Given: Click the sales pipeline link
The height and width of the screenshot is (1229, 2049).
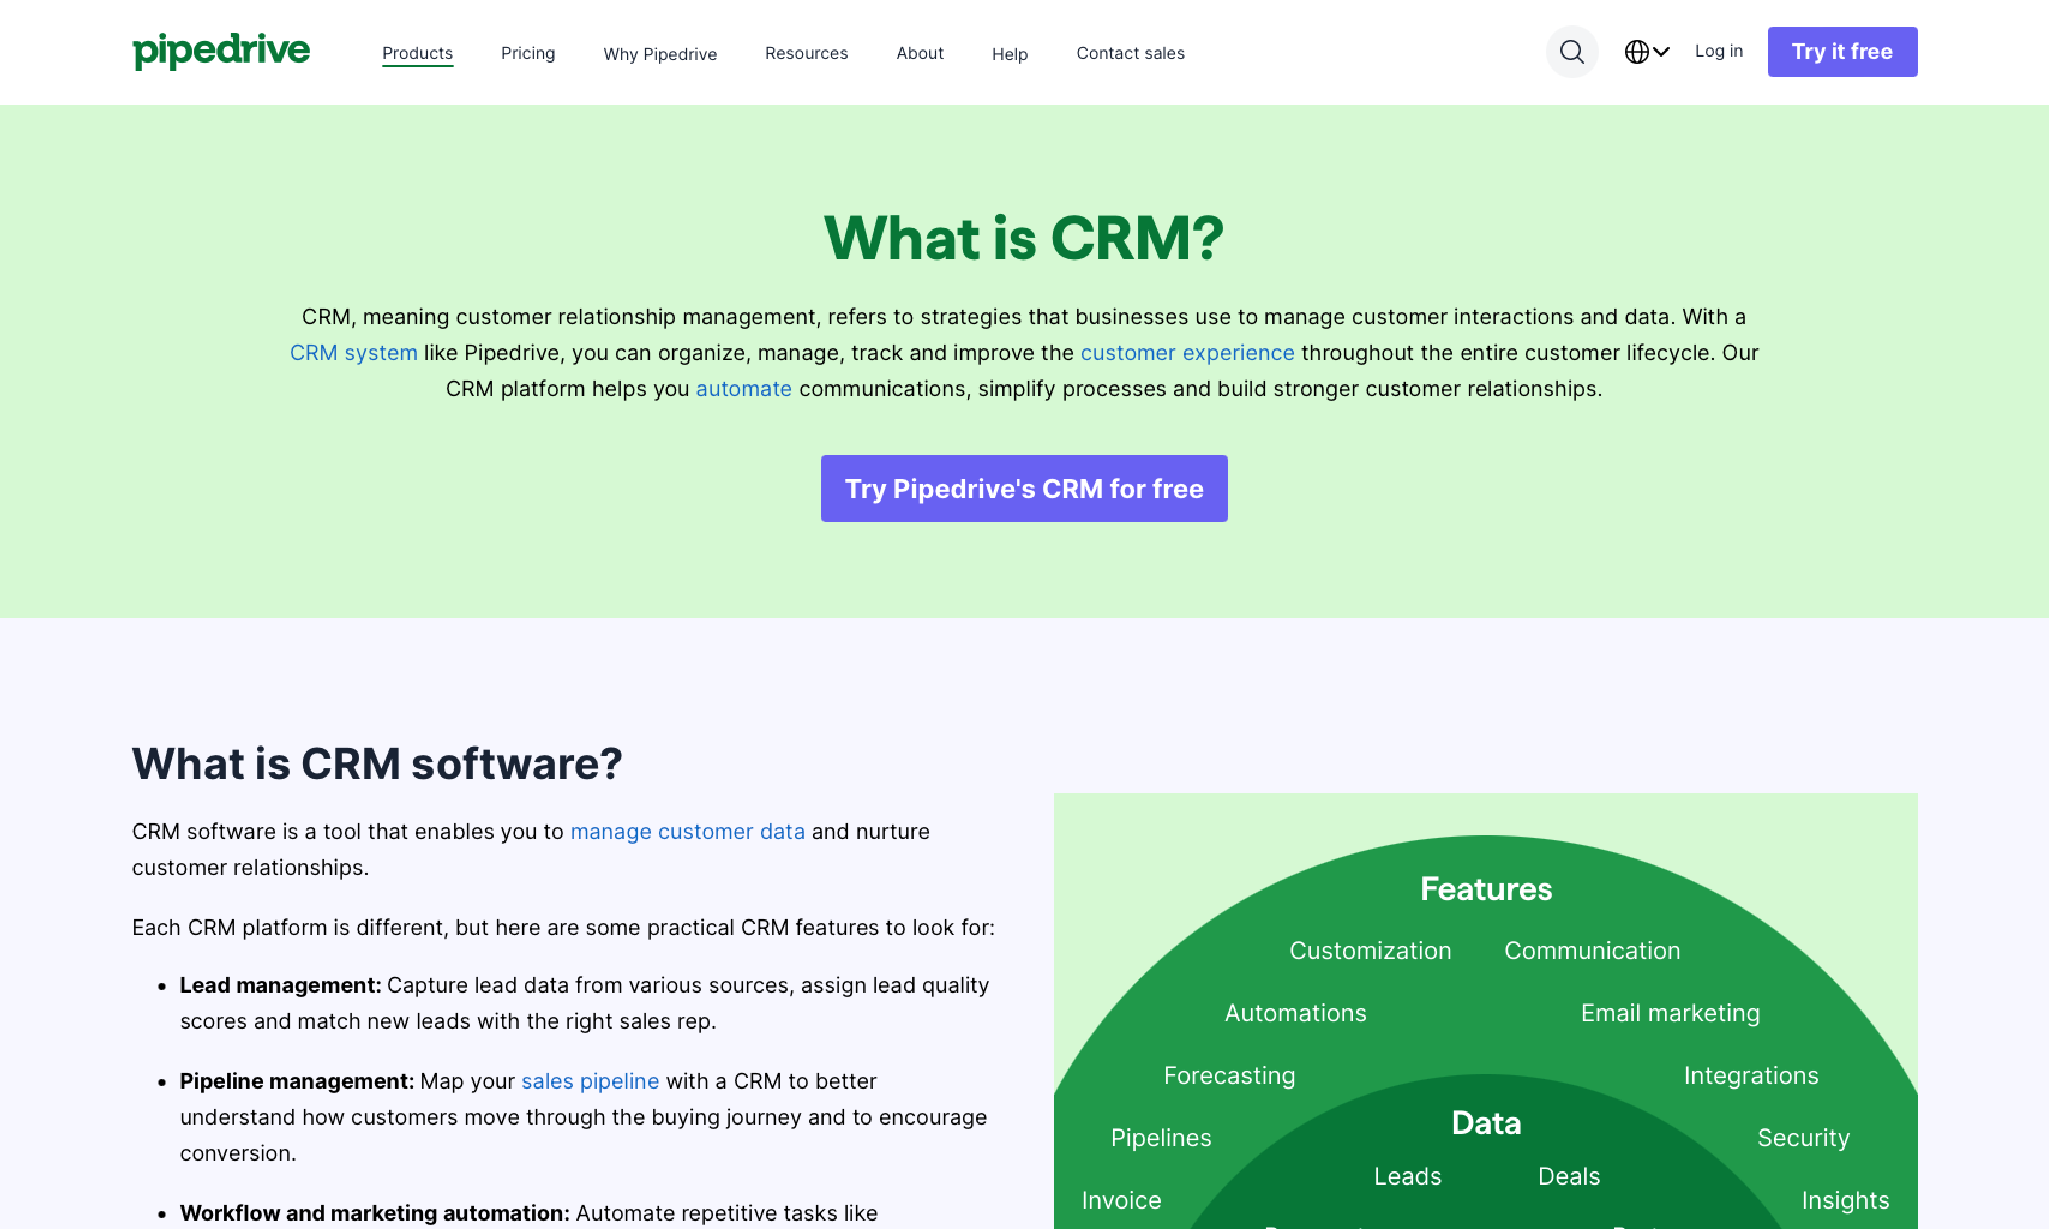Looking at the screenshot, I should point(590,1081).
